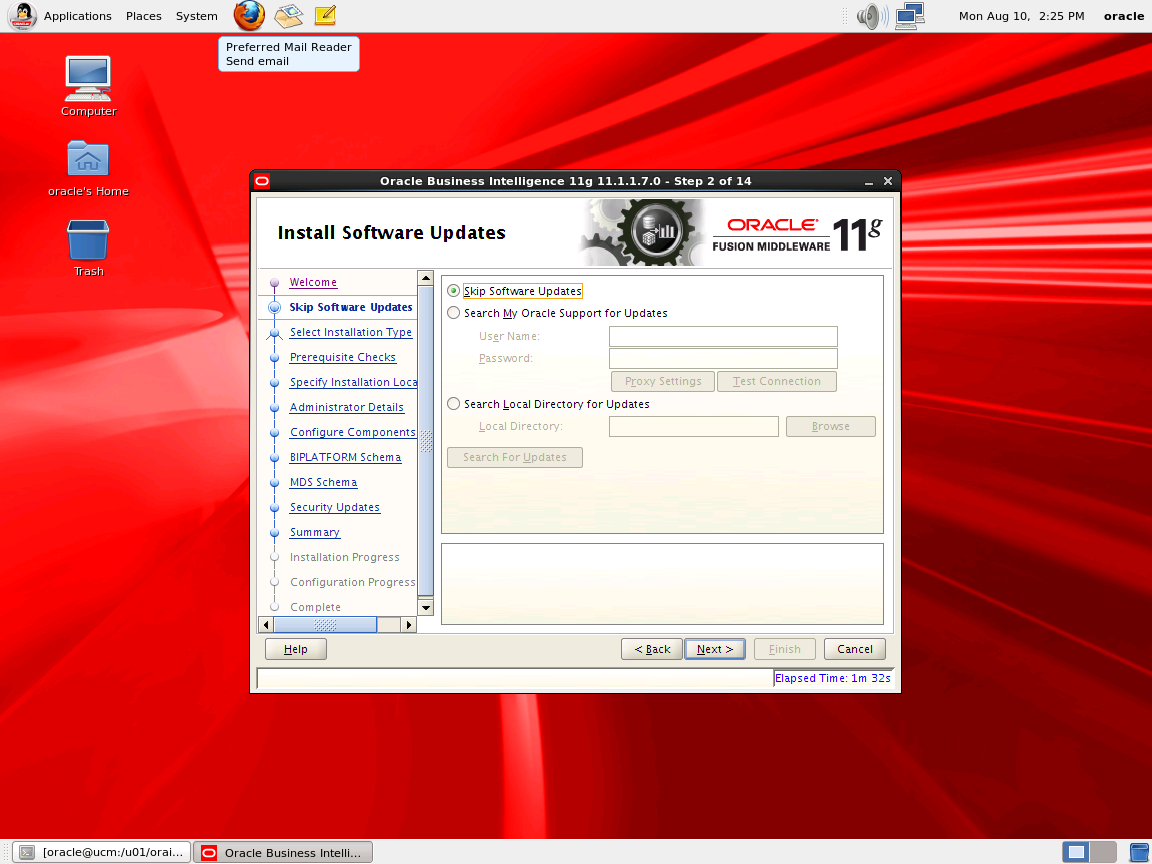The image size is (1152, 864).
Task: Click the Skip Software Updates step in sidebar
Action: 350,307
